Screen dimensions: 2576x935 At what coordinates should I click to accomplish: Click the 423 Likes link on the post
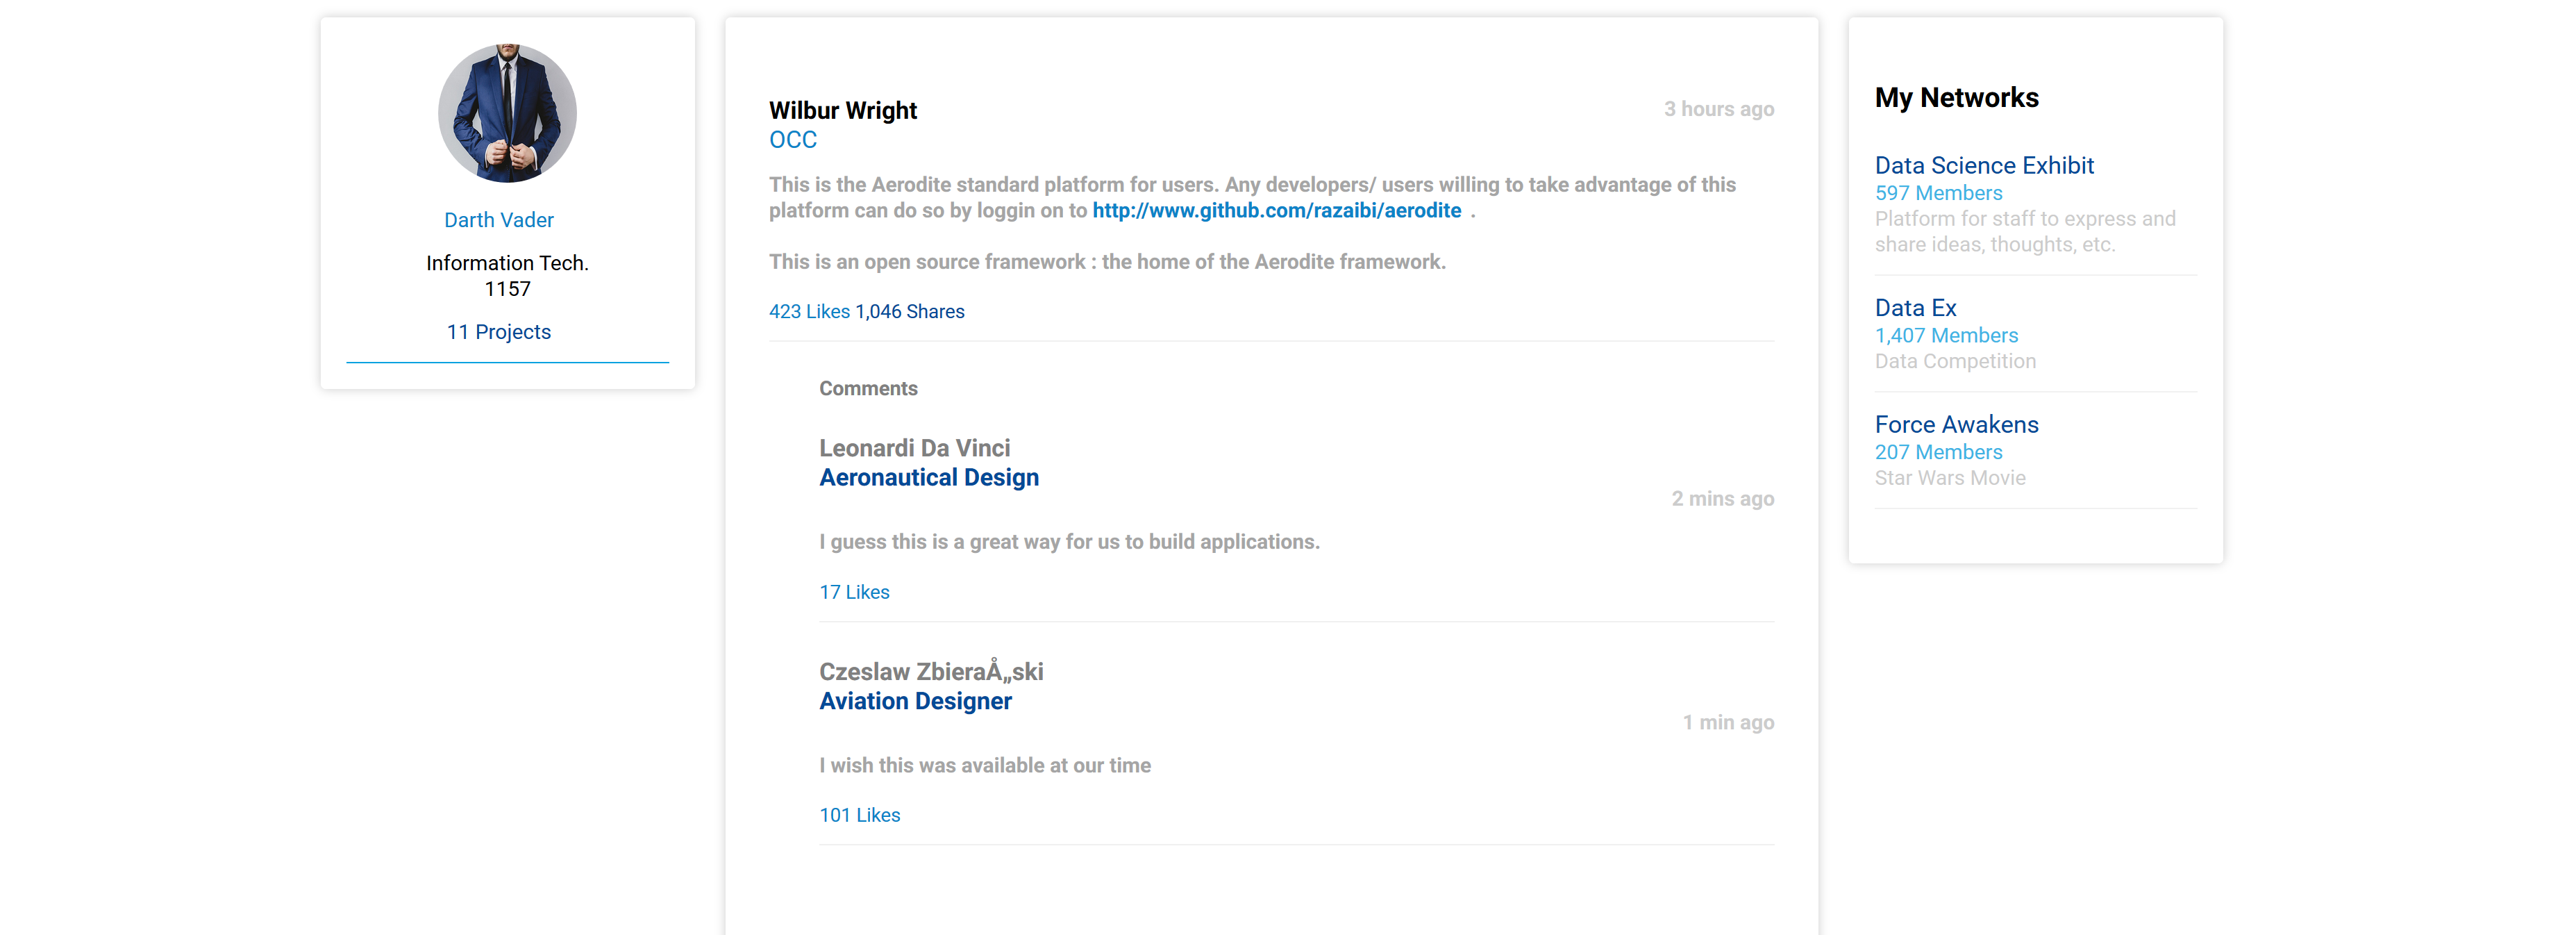click(x=808, y=312)
